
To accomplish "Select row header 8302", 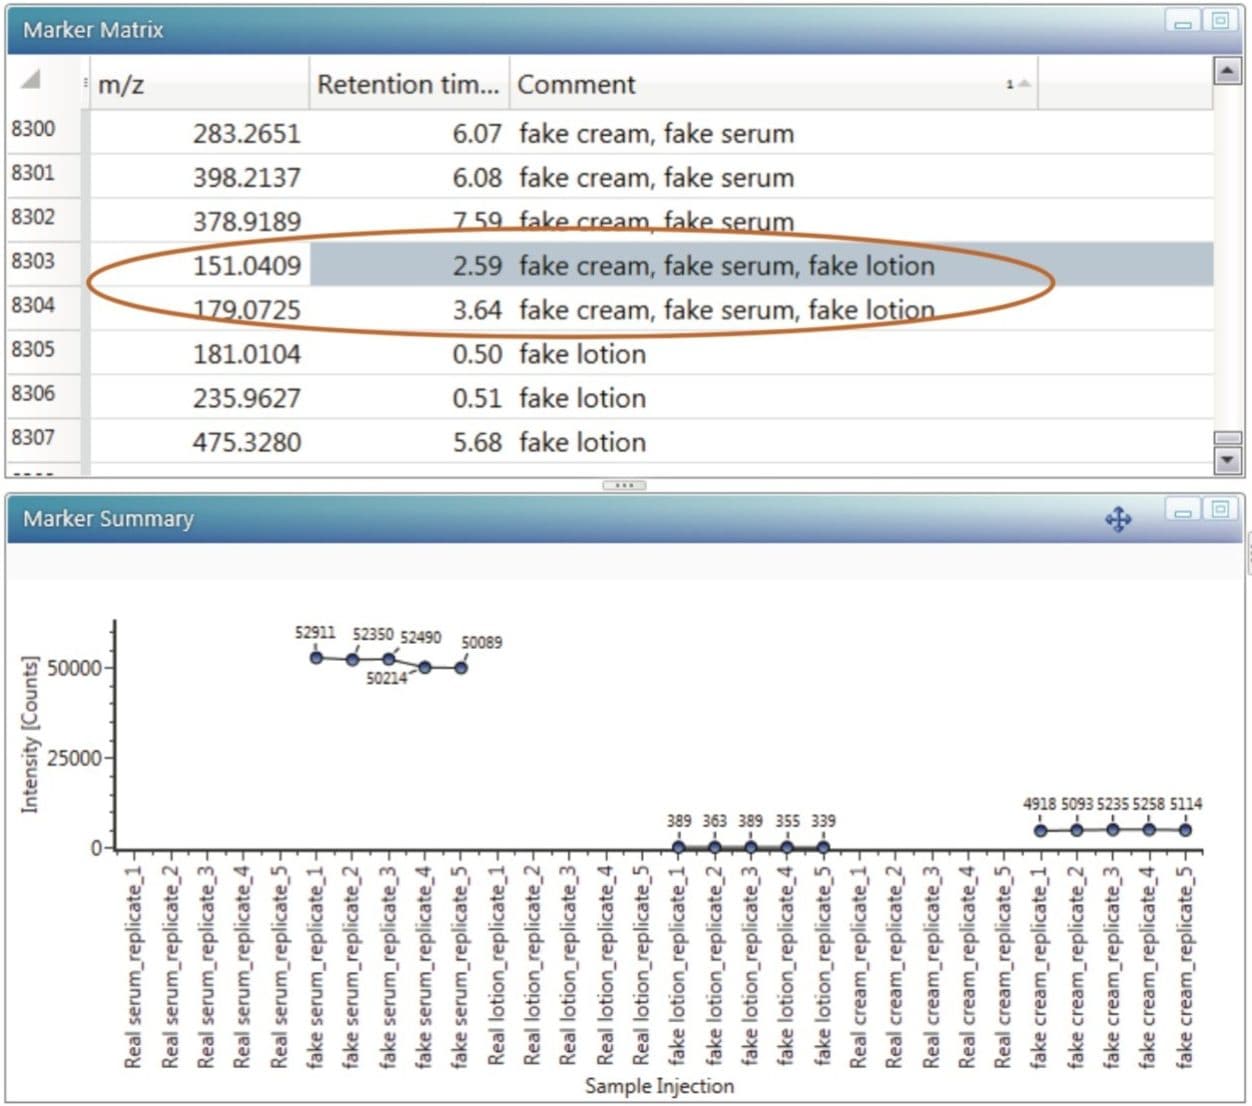I will click(x=43, y=217).
